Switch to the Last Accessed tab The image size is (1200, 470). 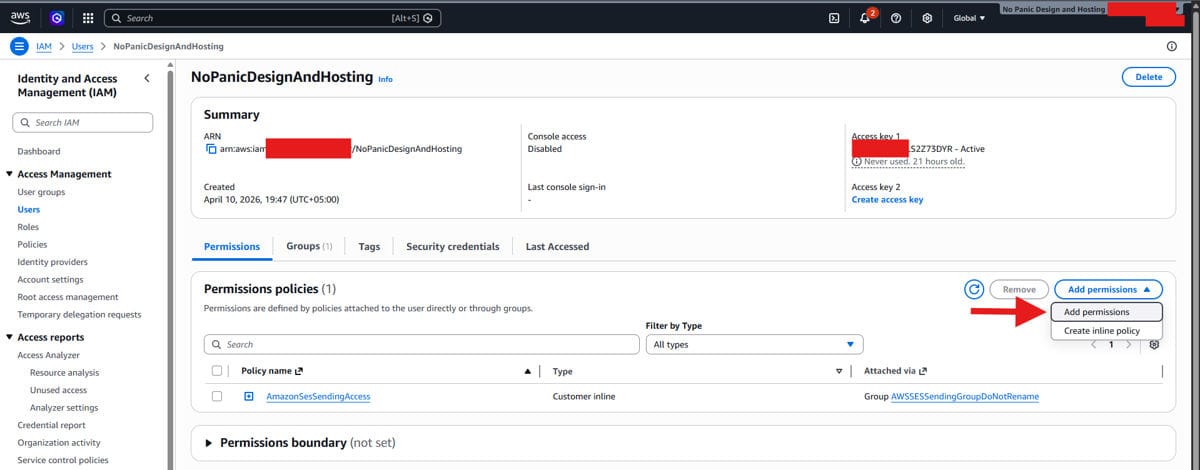557,246
